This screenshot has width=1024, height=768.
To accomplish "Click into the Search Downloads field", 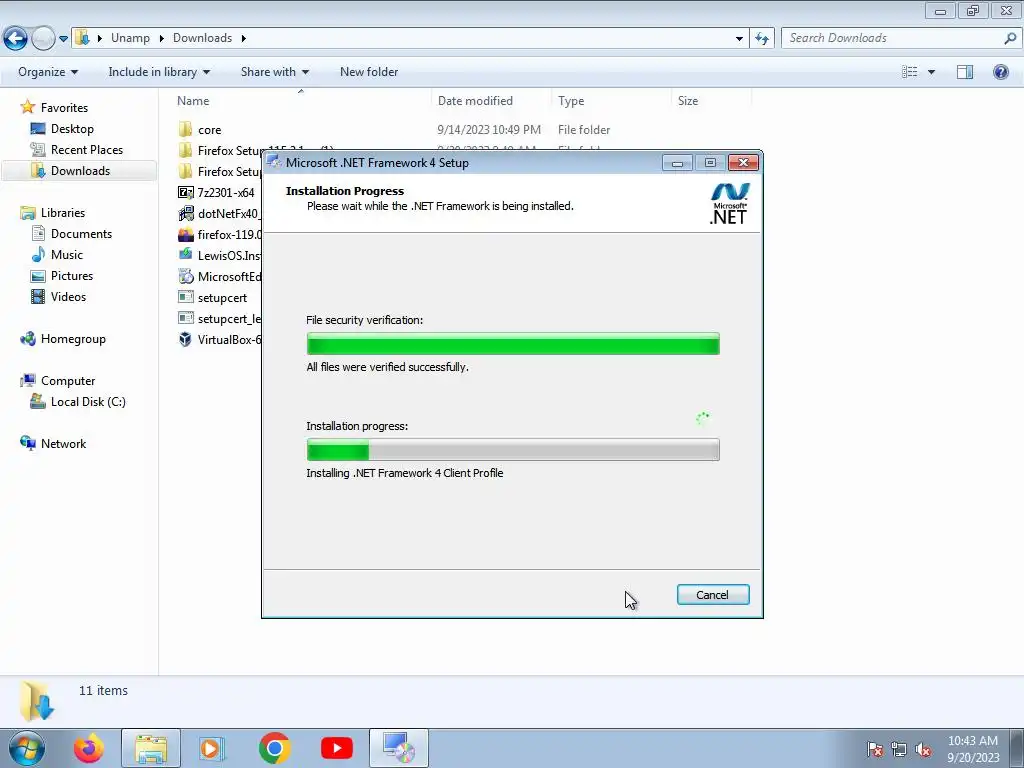I will [x=891, y=38].
